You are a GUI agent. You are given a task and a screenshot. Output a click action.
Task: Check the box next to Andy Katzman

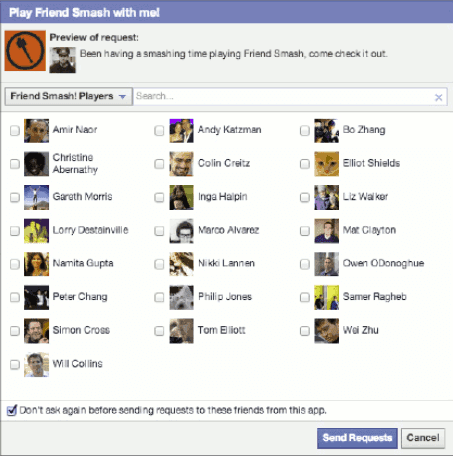[159, 131]
